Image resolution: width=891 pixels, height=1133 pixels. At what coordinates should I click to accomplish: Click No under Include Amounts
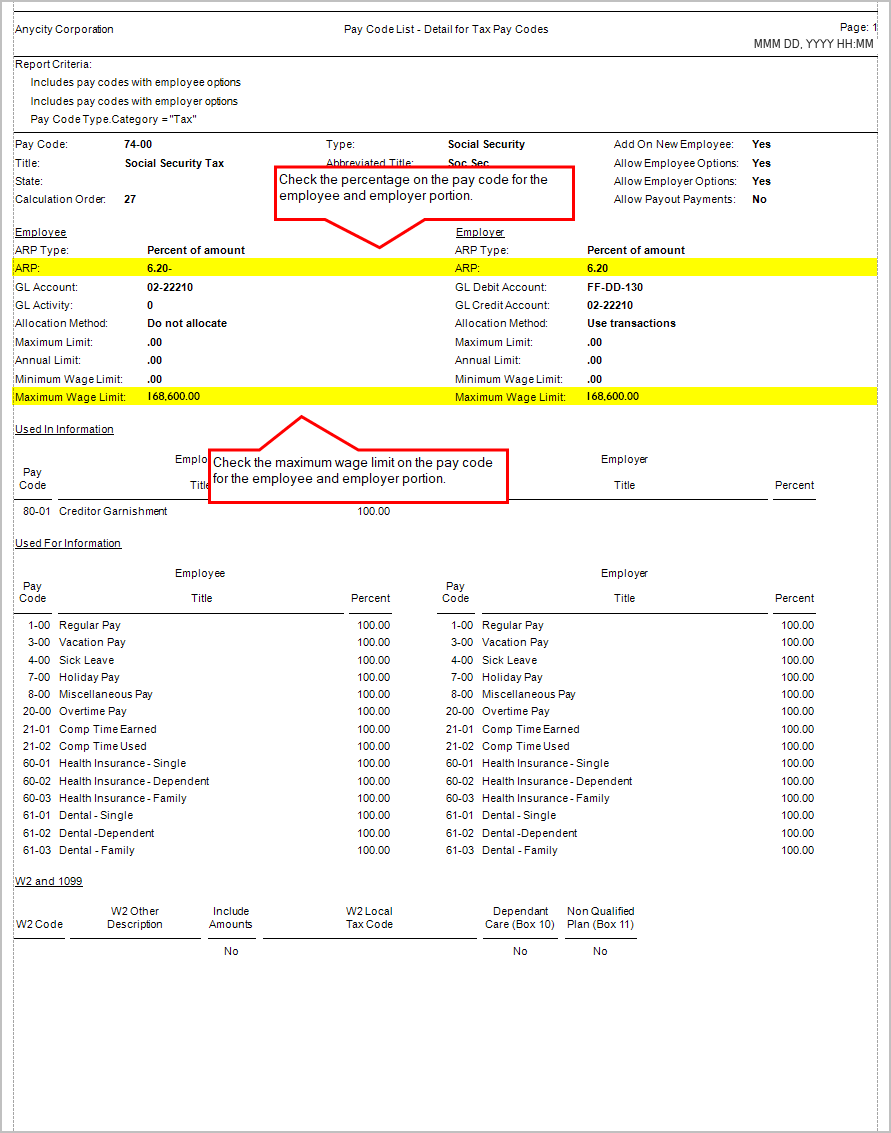tap(231, 952)
